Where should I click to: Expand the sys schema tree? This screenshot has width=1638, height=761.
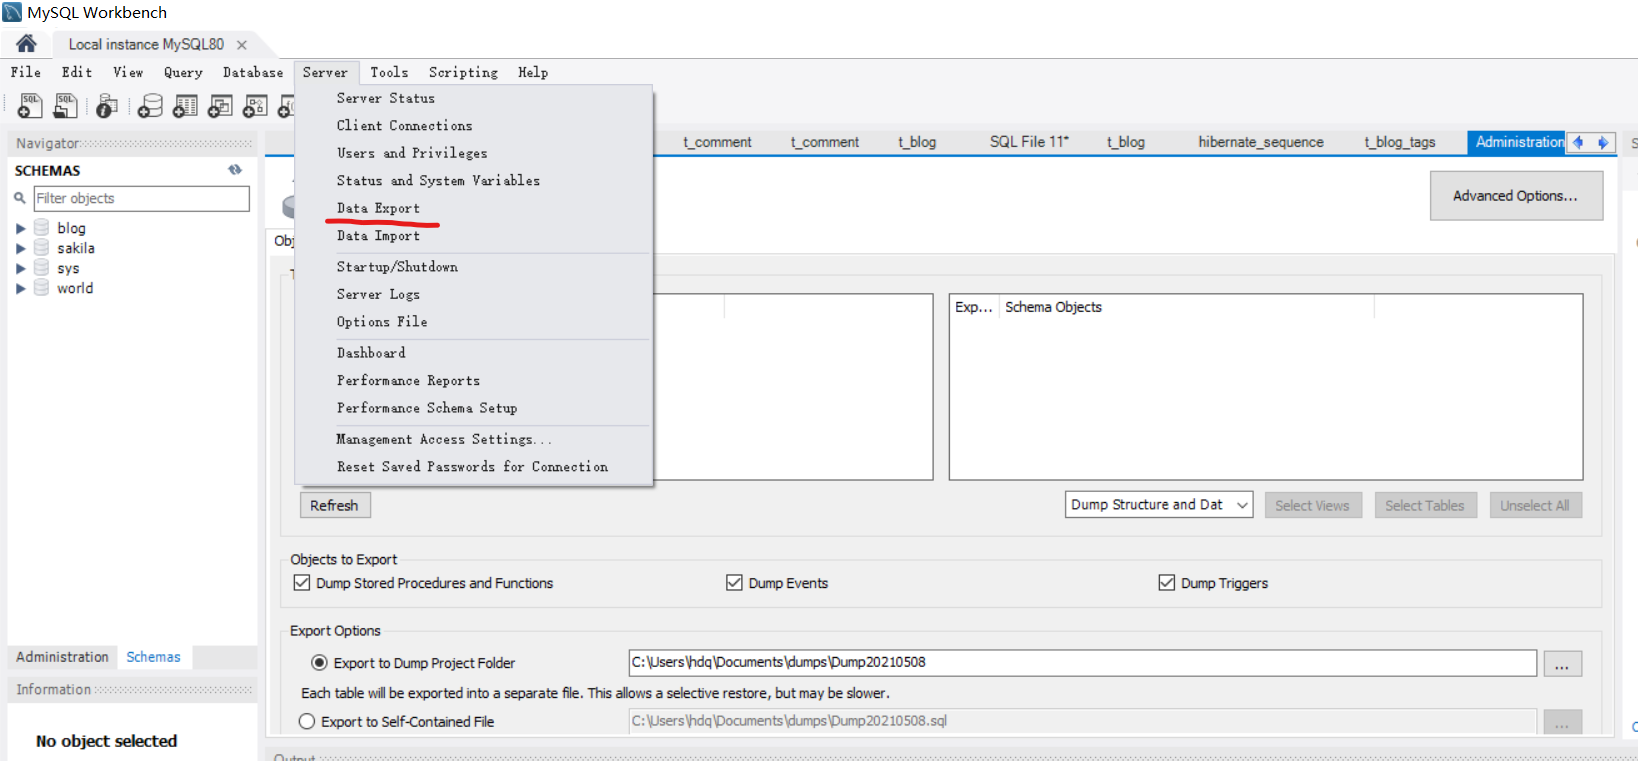(20, 268)
